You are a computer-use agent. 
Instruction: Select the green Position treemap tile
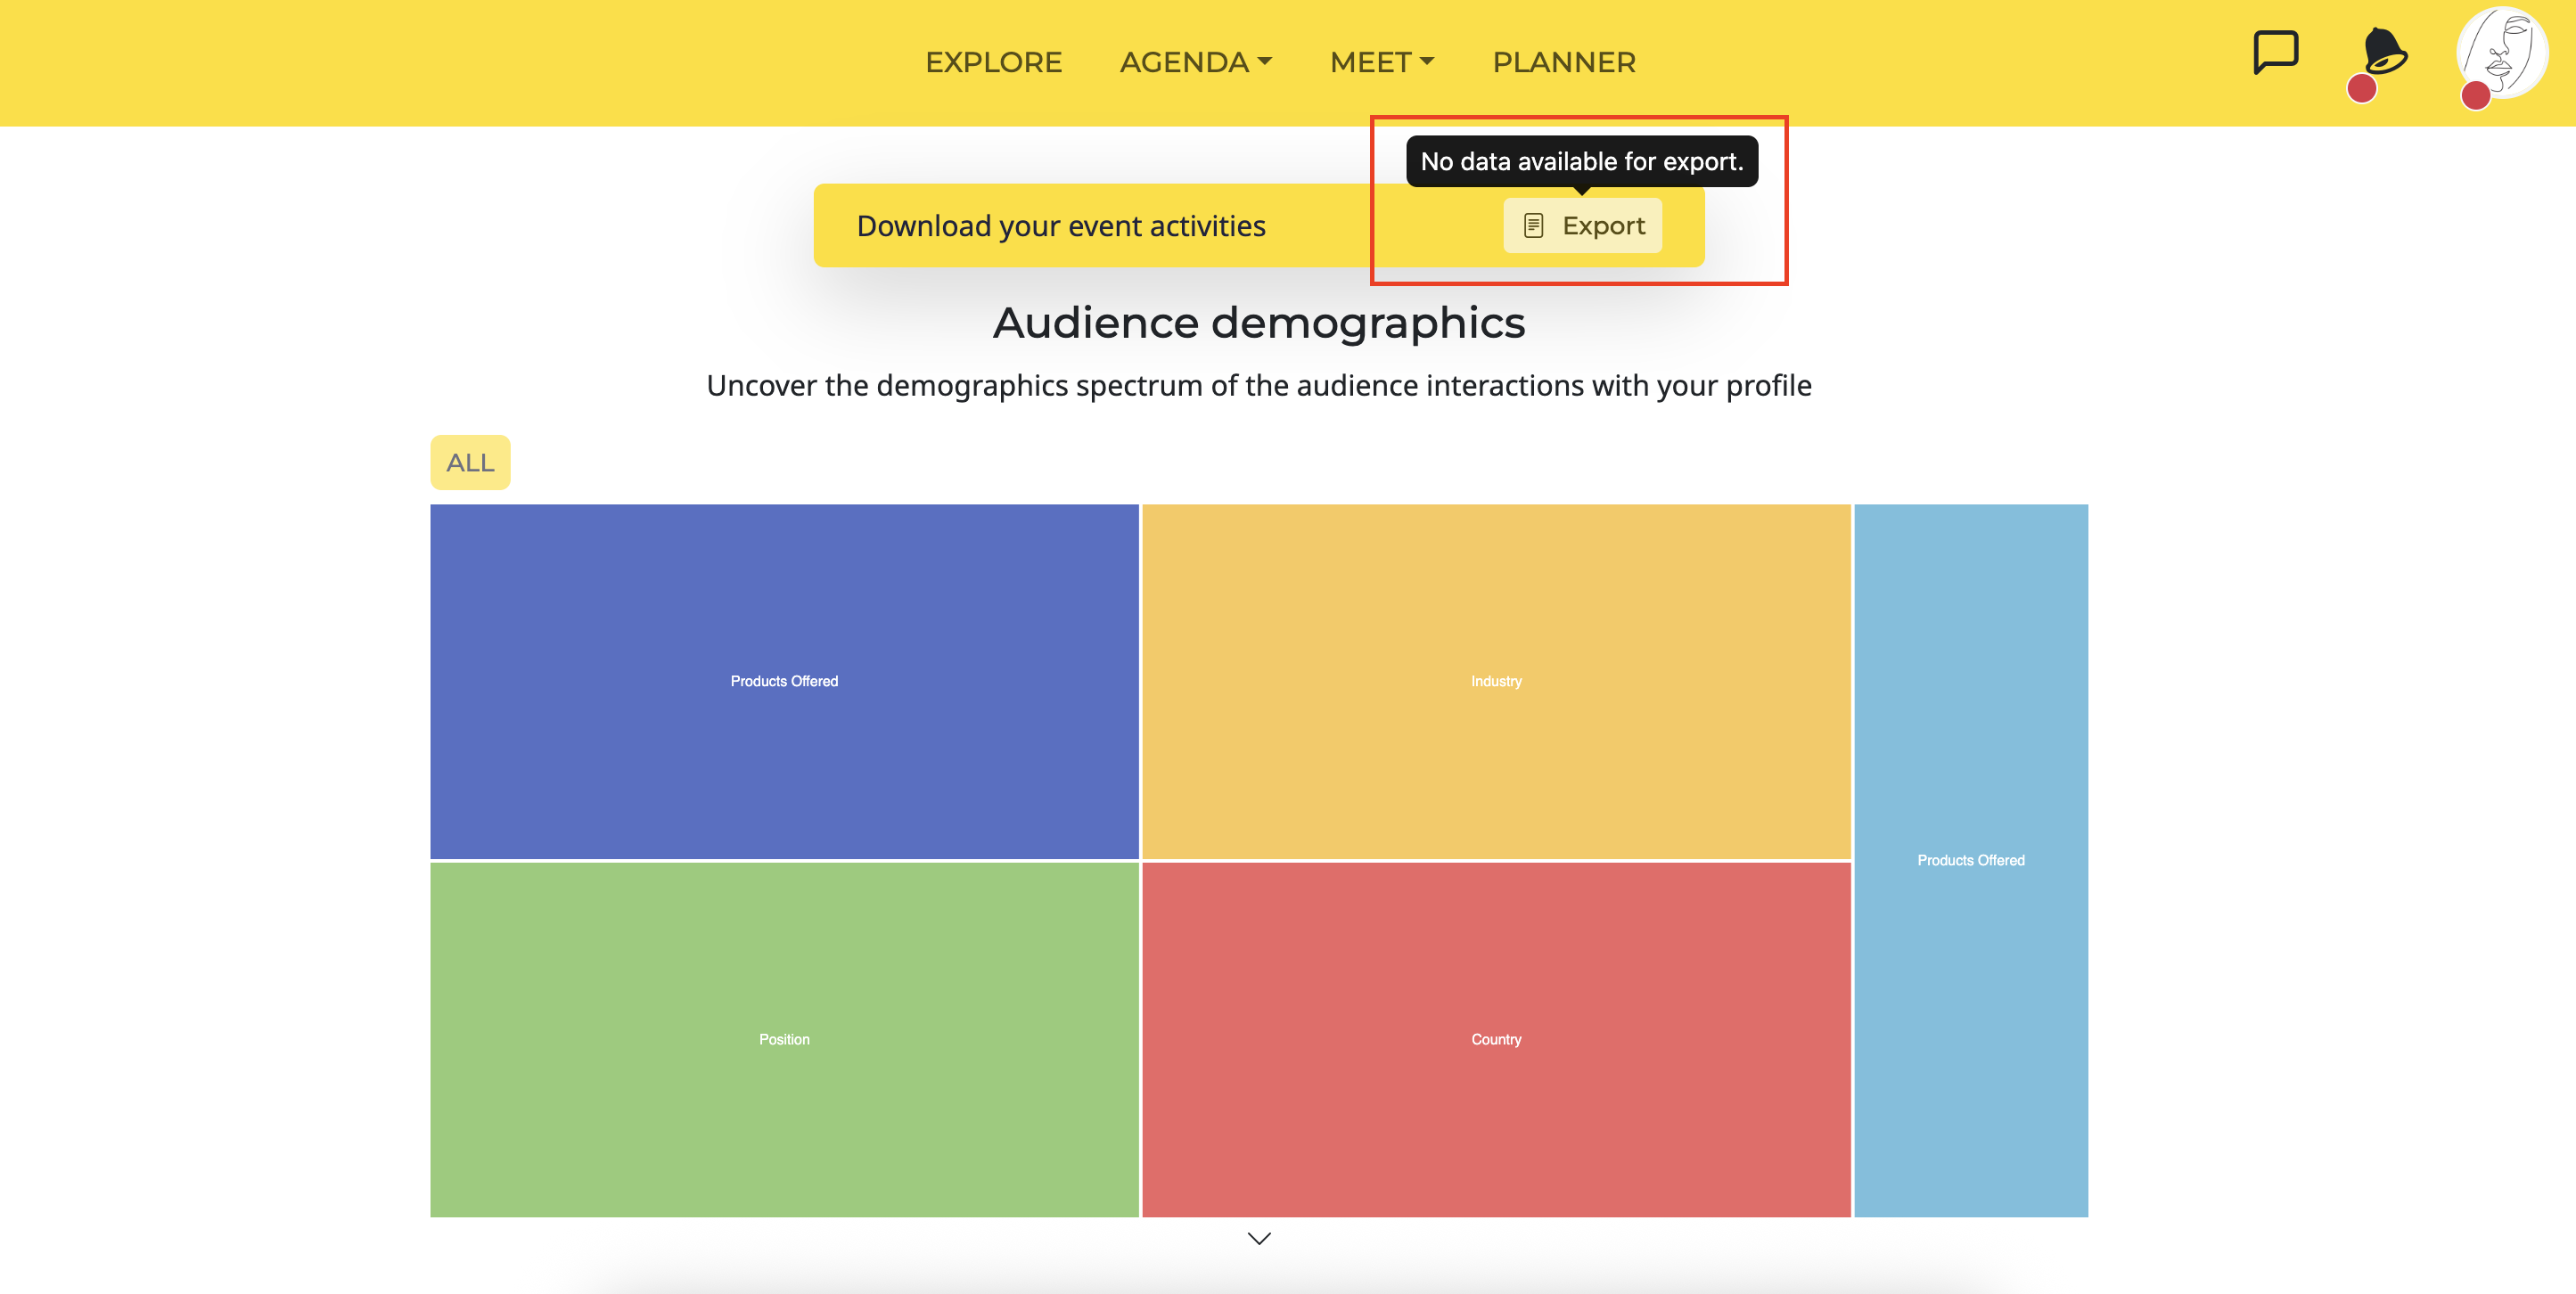click(x=784, y=1039)
